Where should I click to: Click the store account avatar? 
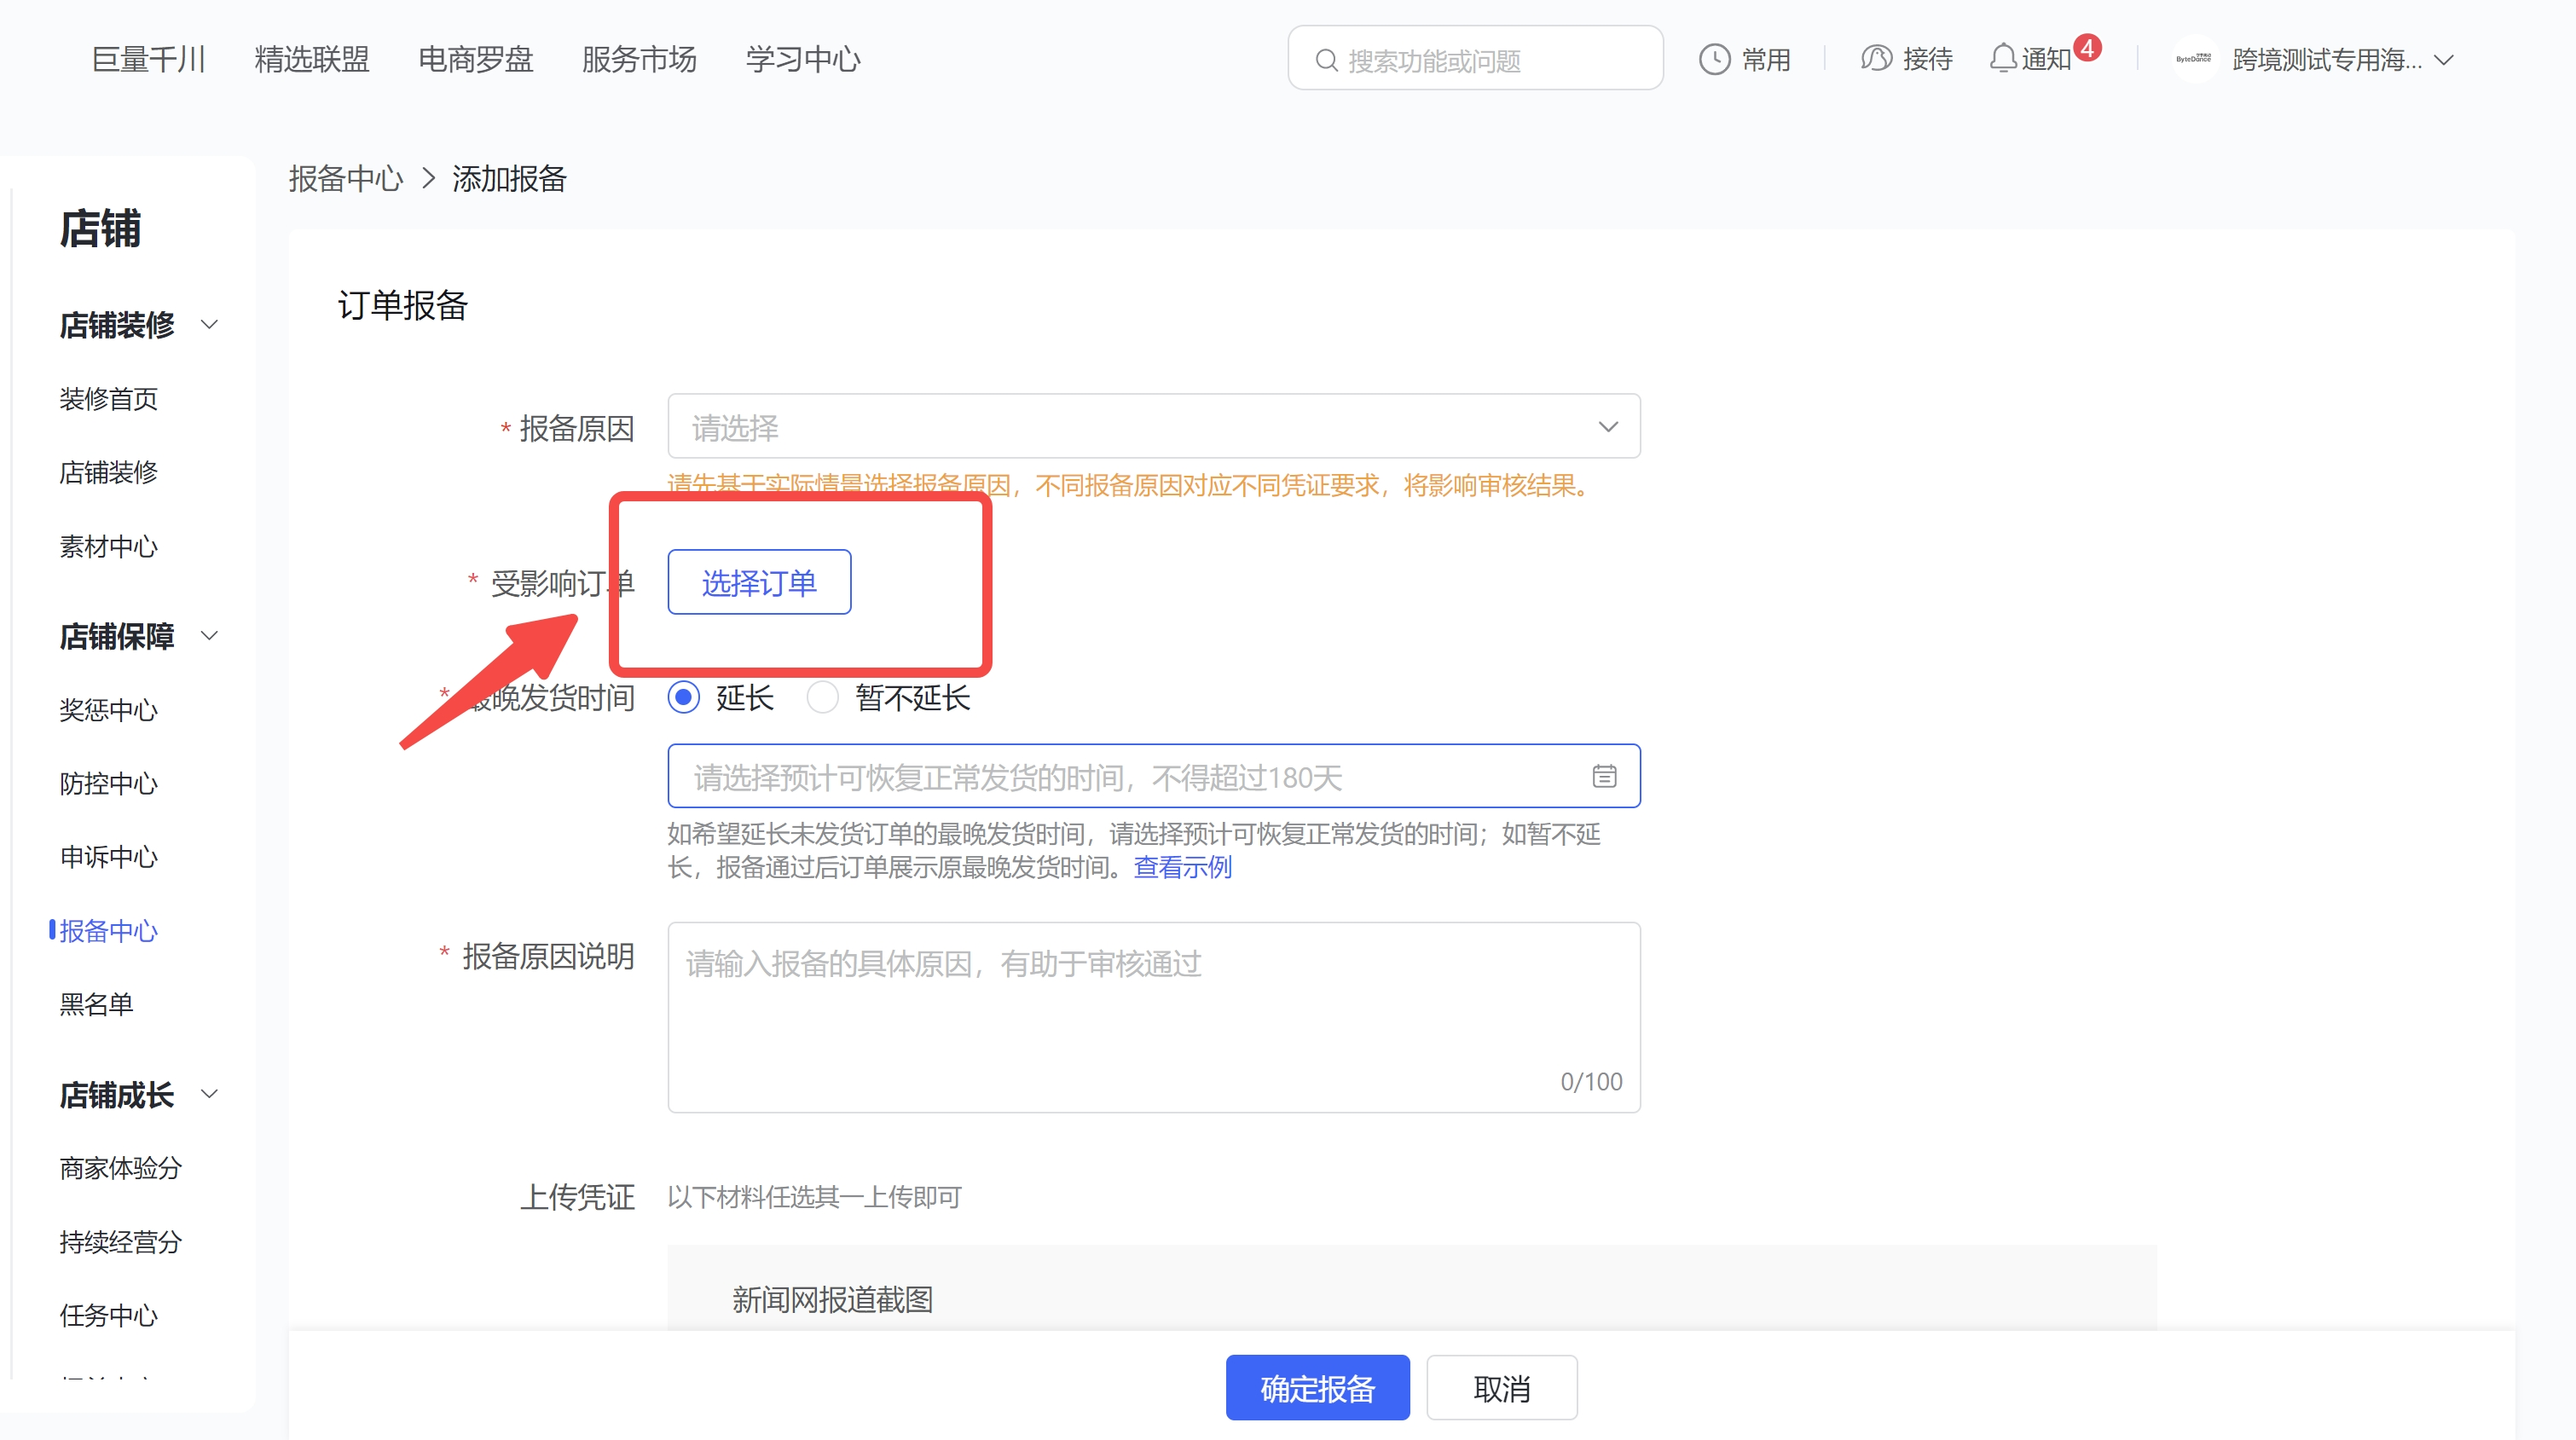click(2196, 58)
